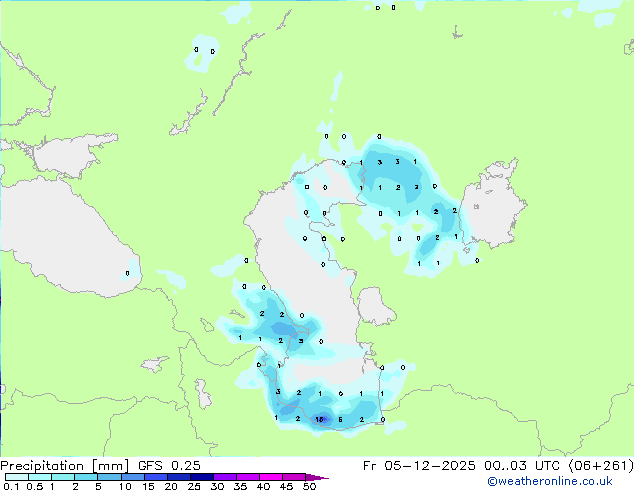The image size is (634, 490).
Task: Click the 'GFS 0.25' model label
Action: (169, 466)
